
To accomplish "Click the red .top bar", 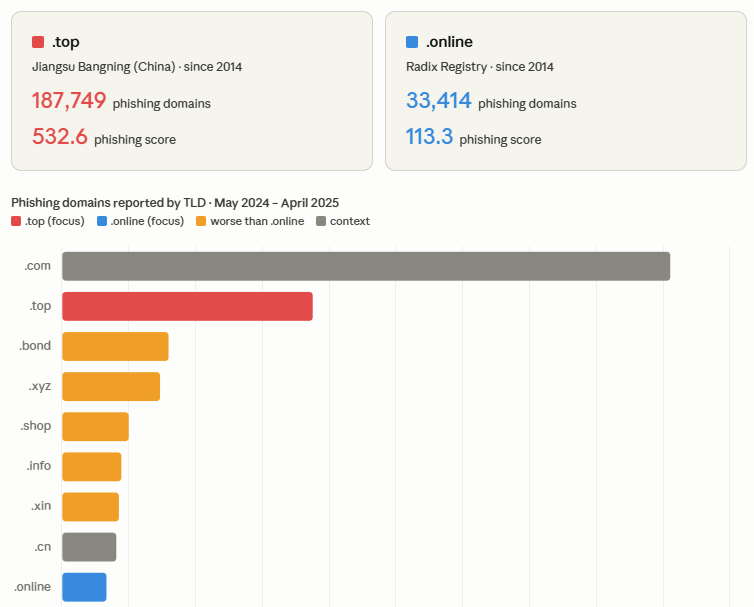I will point(188,306).
